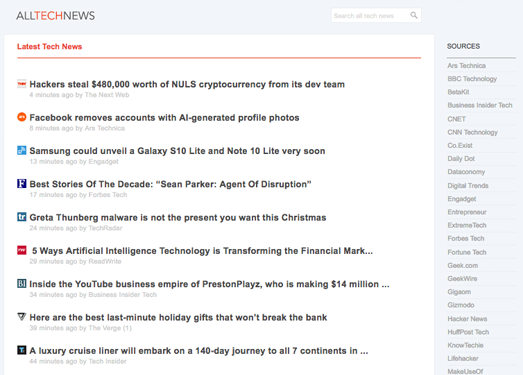The width and height of the screenshot is (523, 375).
Task: Focus the Search all tech news field
Action: [x=376, y=15]
